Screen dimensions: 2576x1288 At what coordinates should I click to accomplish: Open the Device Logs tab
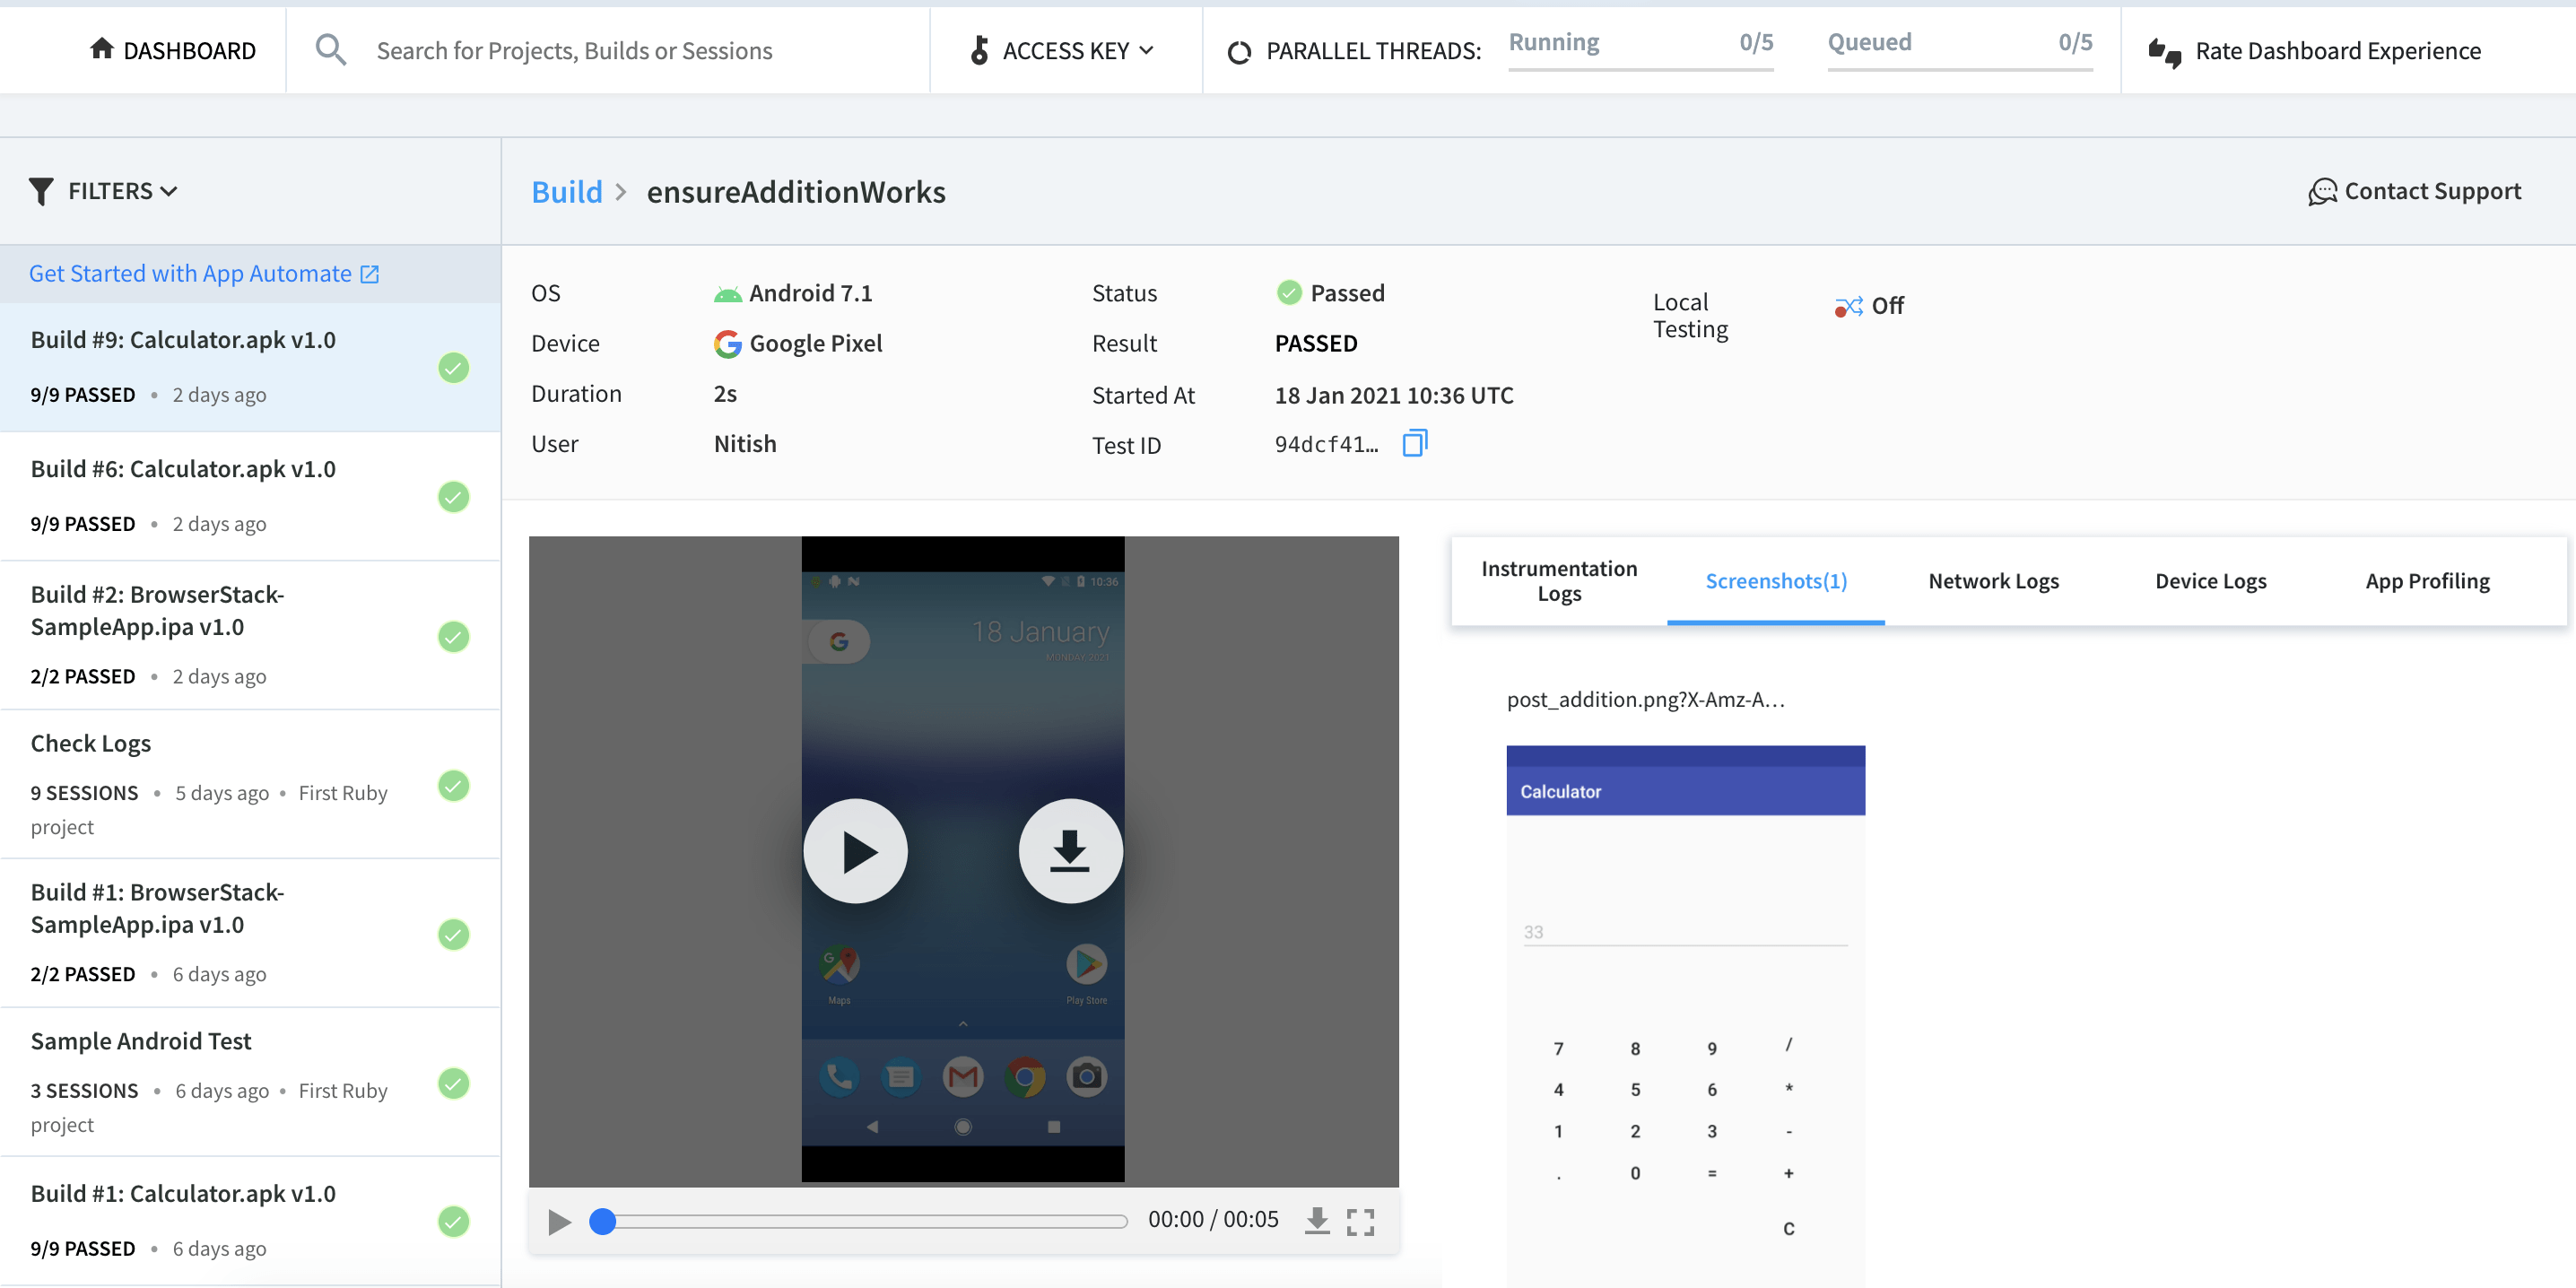click(2210, 581)
